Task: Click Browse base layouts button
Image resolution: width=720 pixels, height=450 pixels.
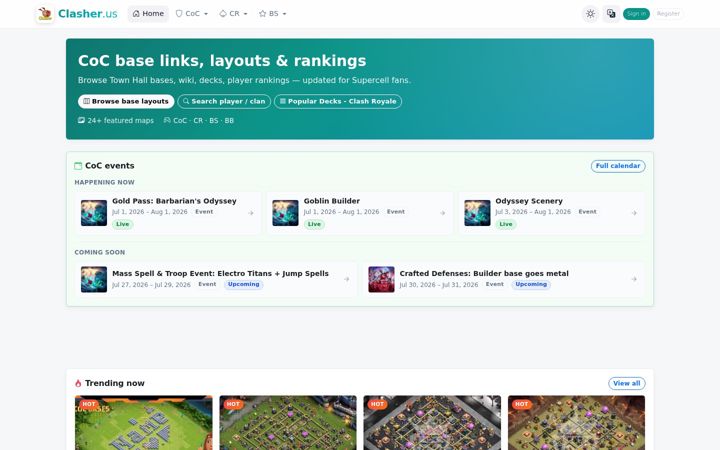Action: point(126,101)
